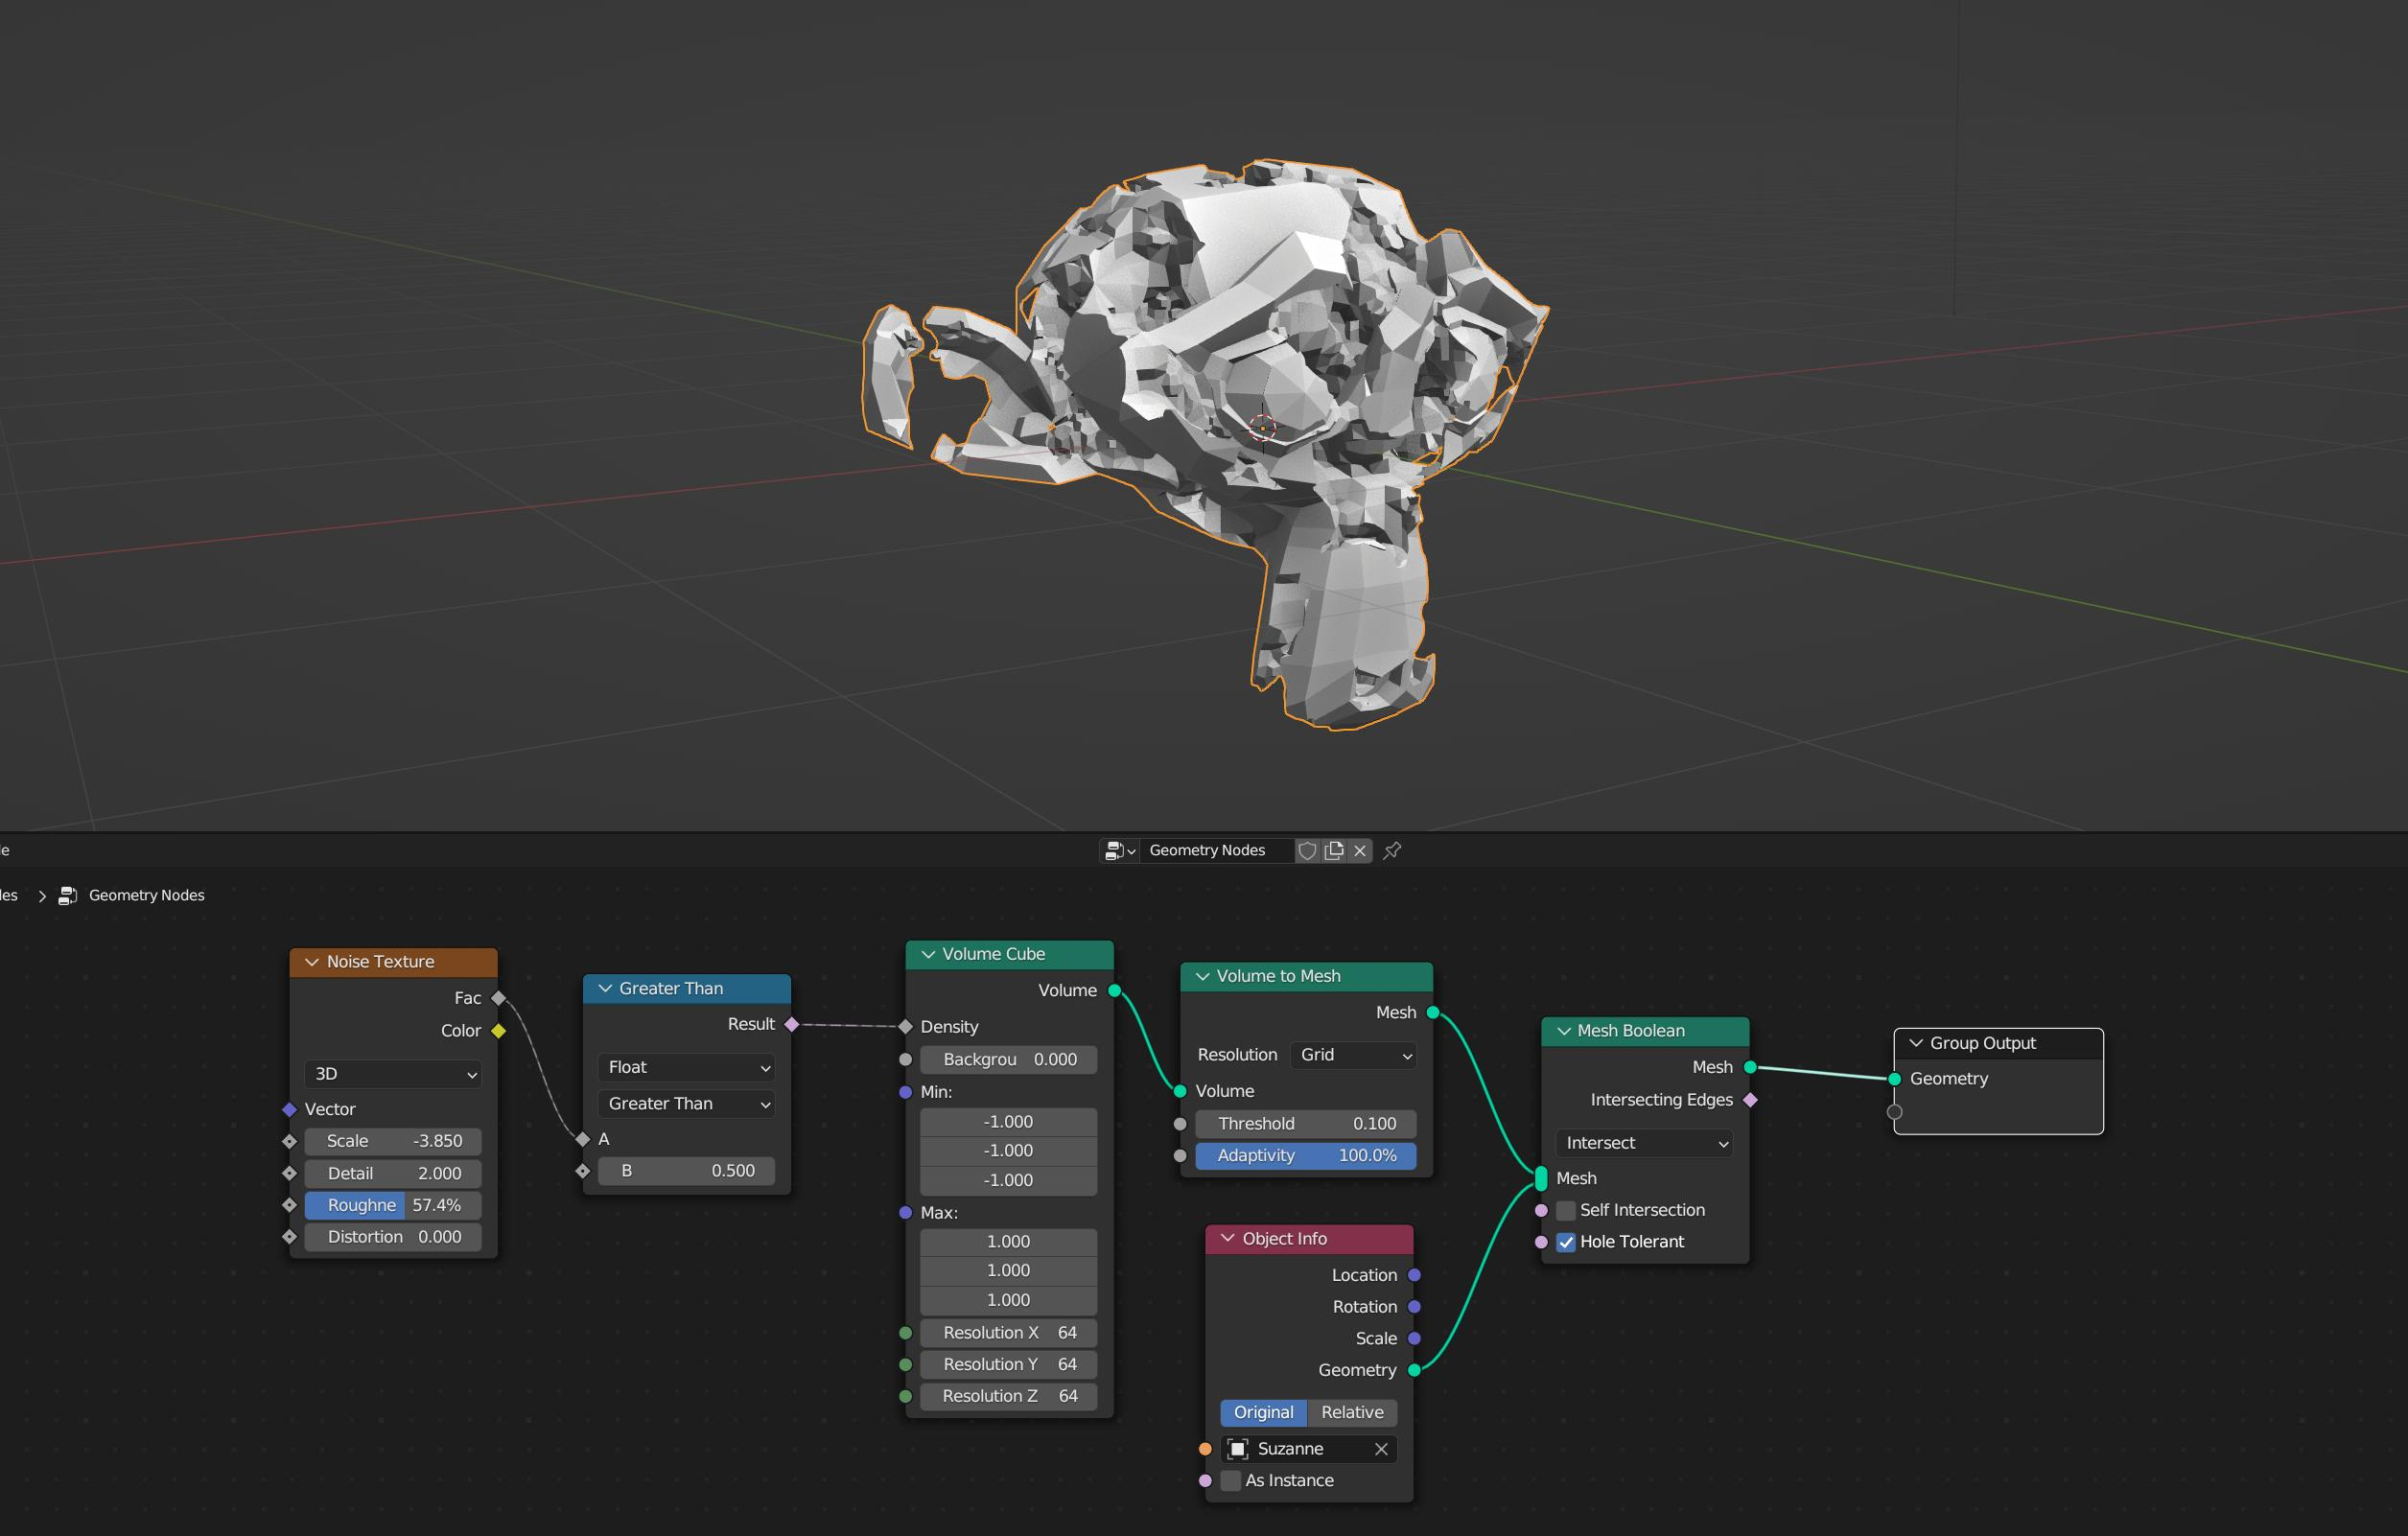
Task: Open the Intersect operation dropdown
Action: coord(1645,1143)
